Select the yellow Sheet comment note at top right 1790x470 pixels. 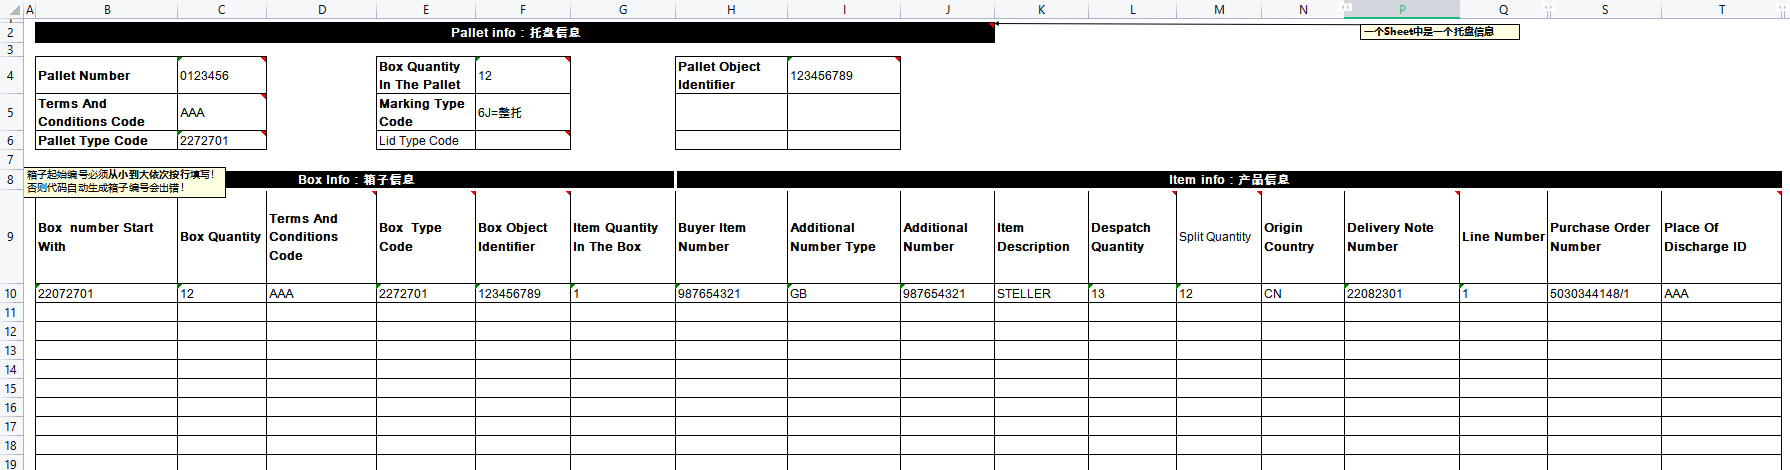pyautogui.click(x=1438, y=32)
